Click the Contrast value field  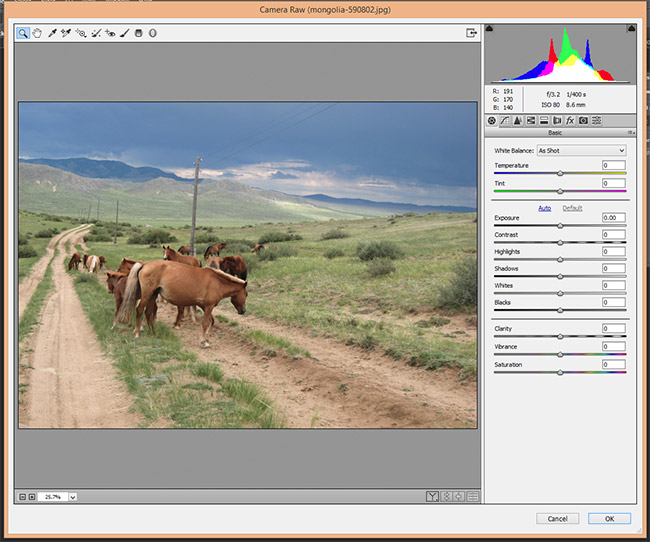[x=614, y=235]
